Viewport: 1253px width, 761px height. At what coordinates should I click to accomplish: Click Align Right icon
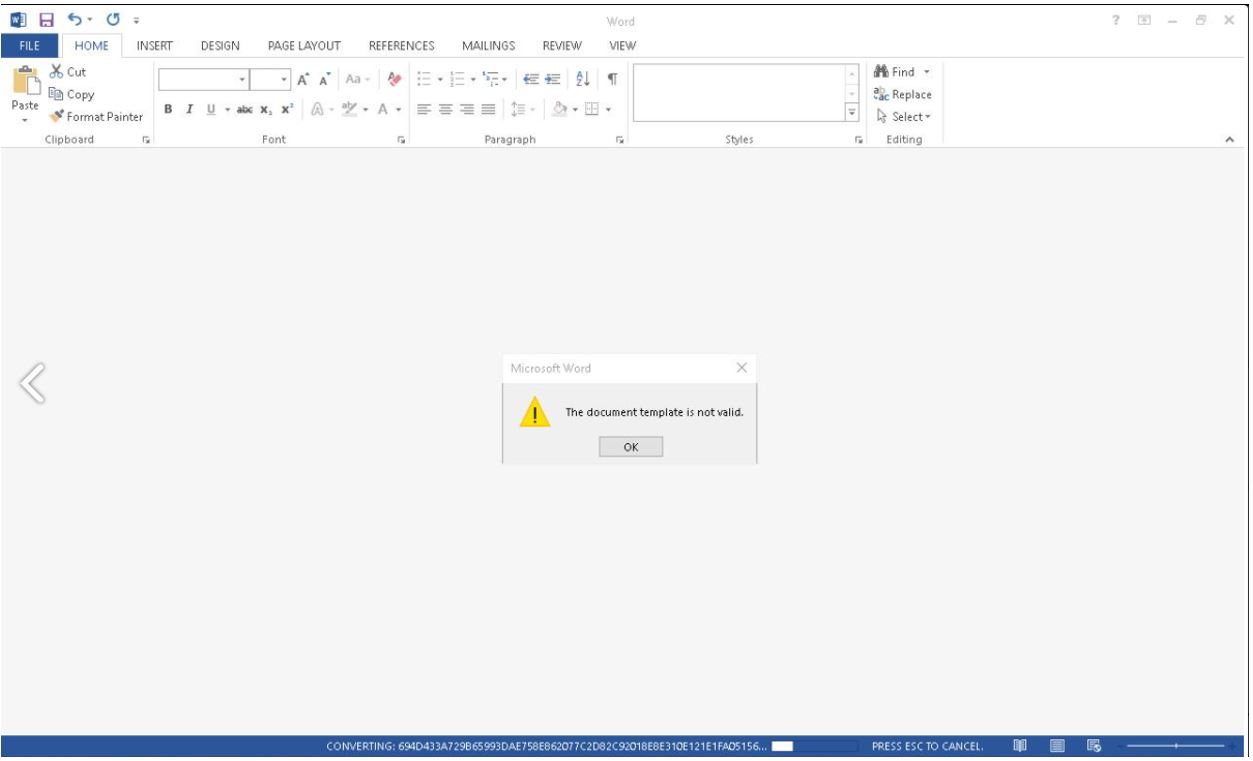click(x=468, y=107)
